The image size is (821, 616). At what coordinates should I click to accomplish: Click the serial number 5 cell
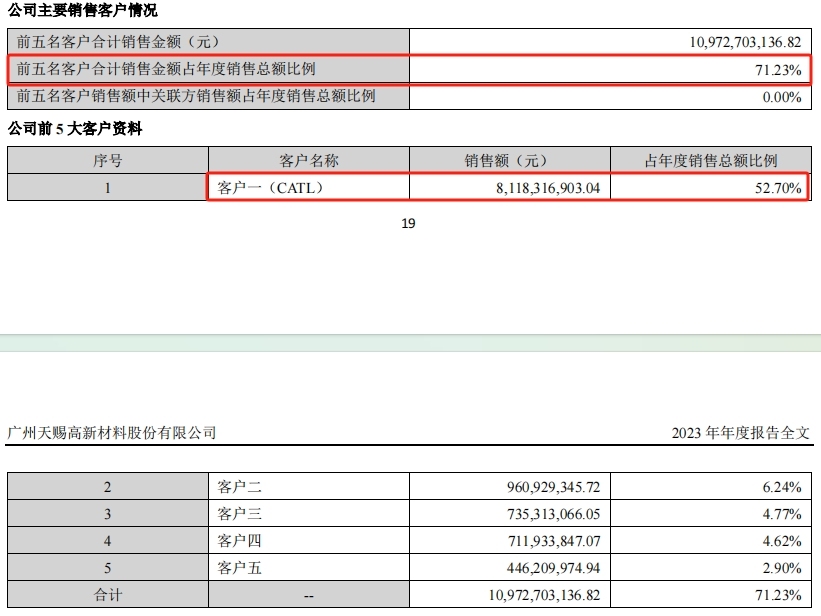tap(107, 568)
